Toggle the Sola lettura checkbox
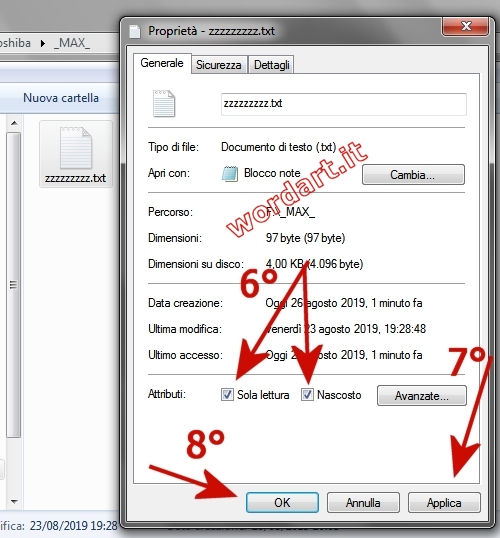500x538 pixels. pos(227,395)
